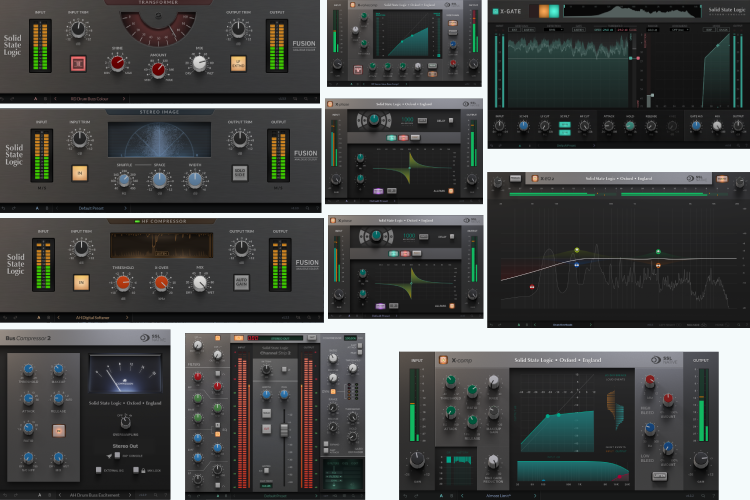
Task: Go to the previous preset in Fusion Transformer
Action: pos(55,99)
